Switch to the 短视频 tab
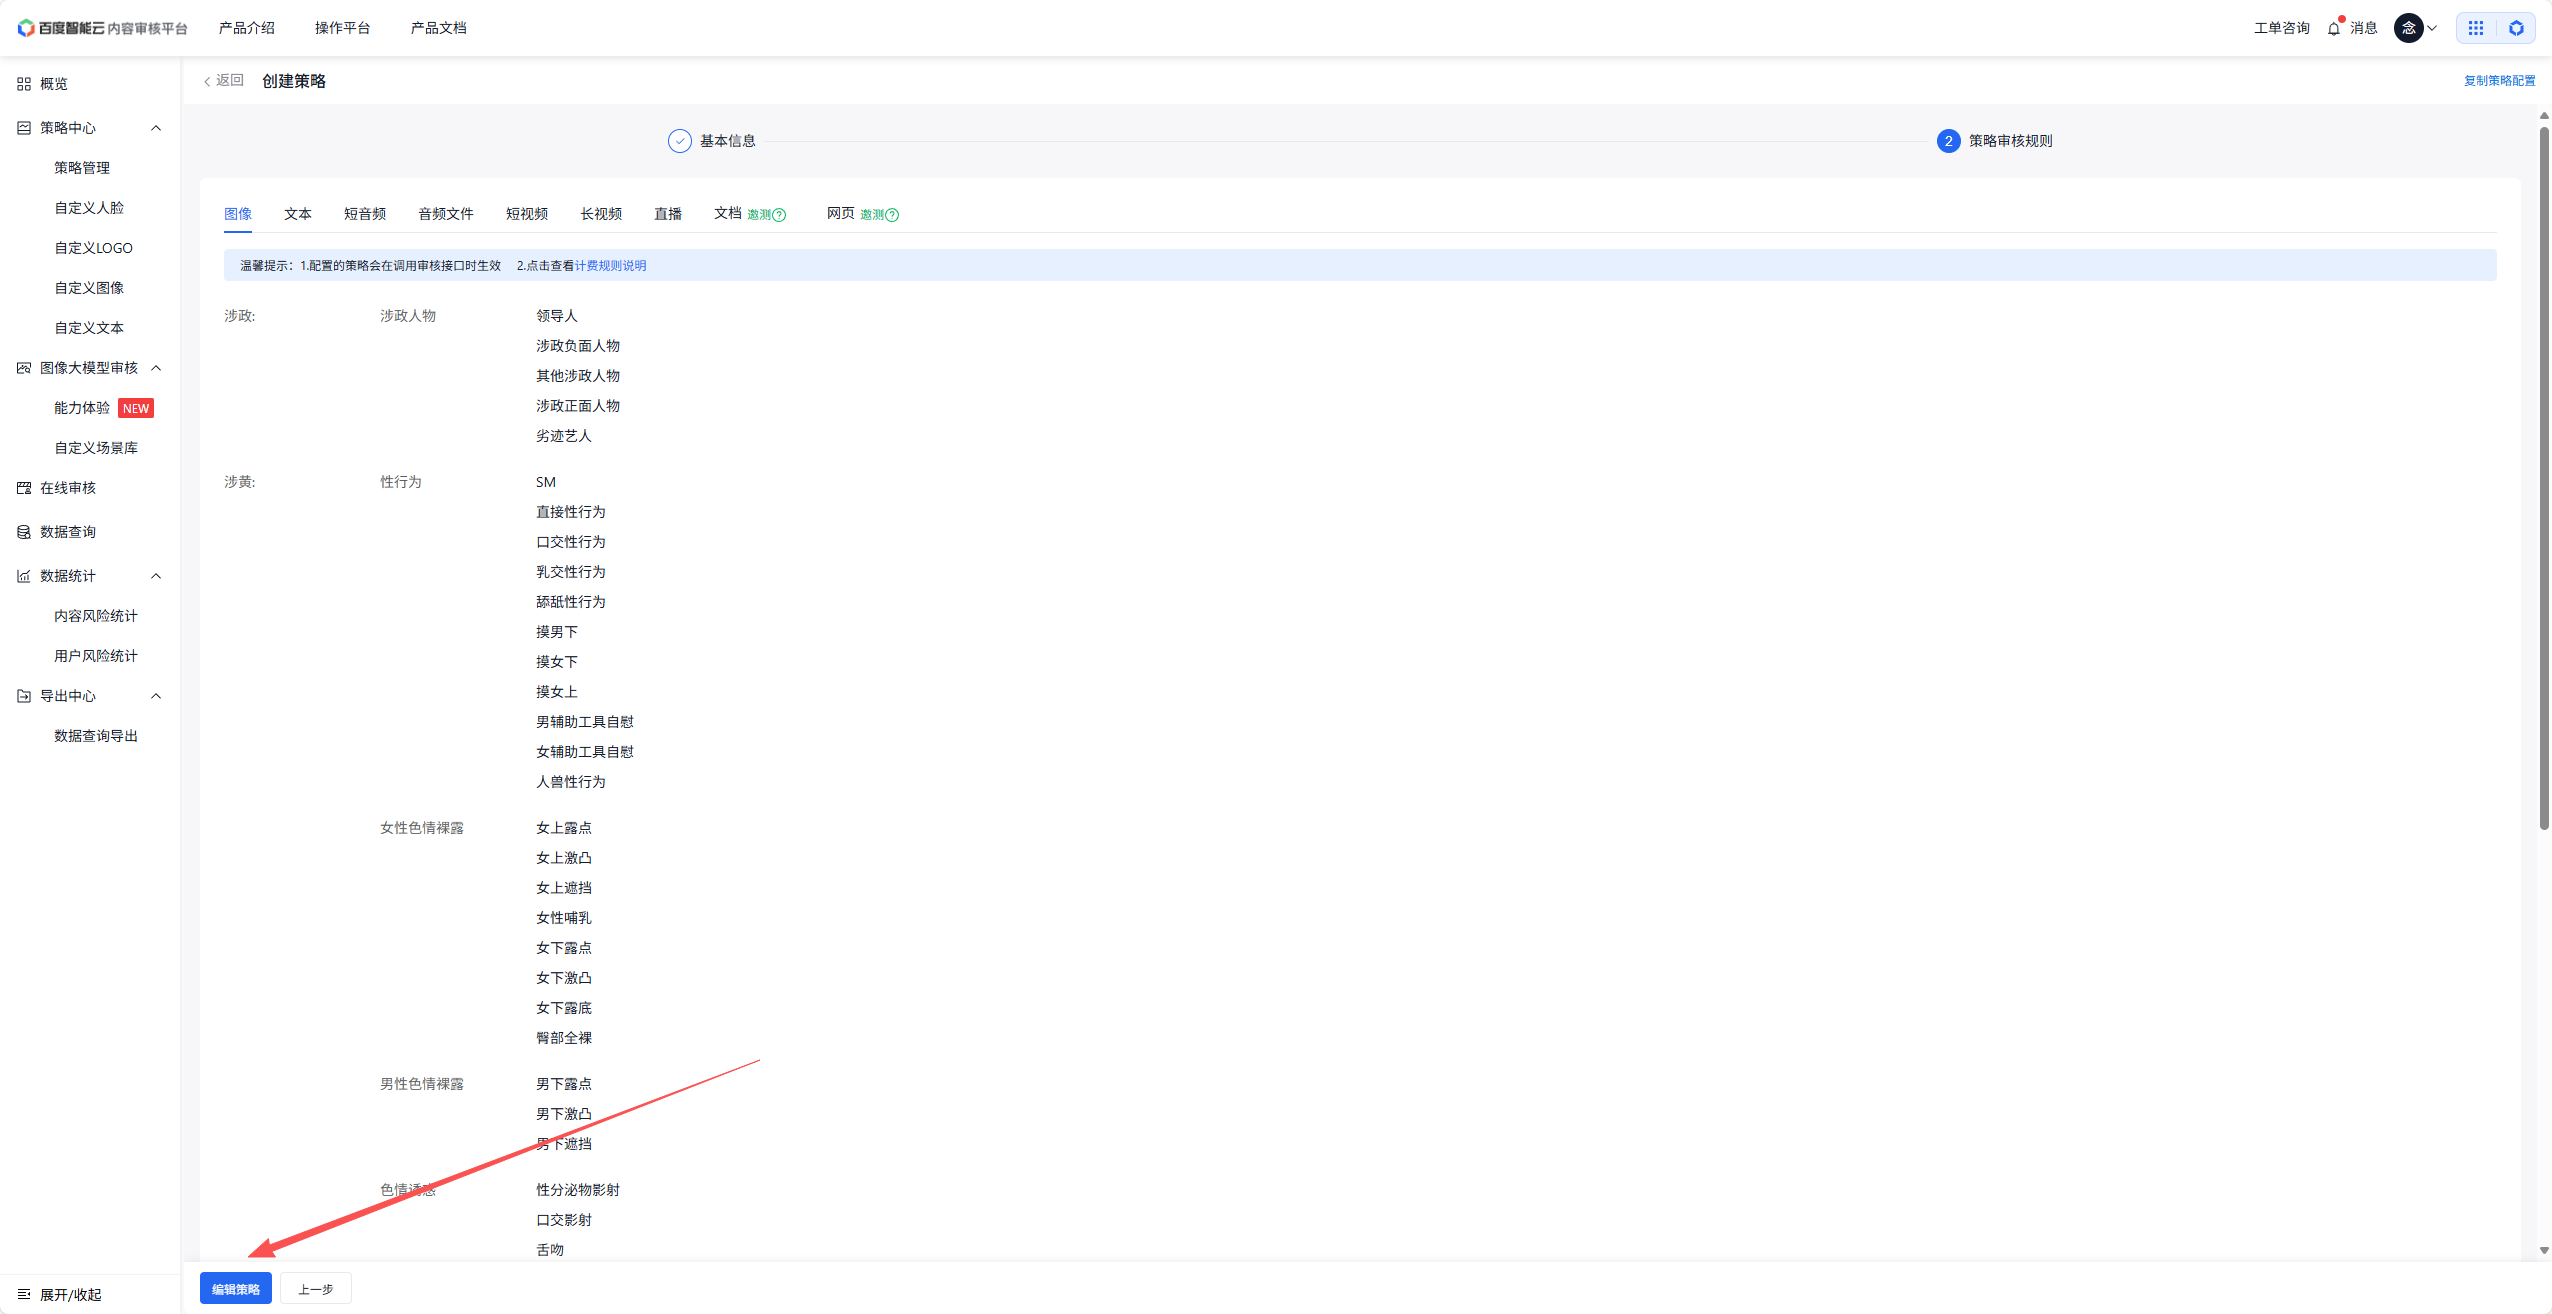 [x=526, y=214]
